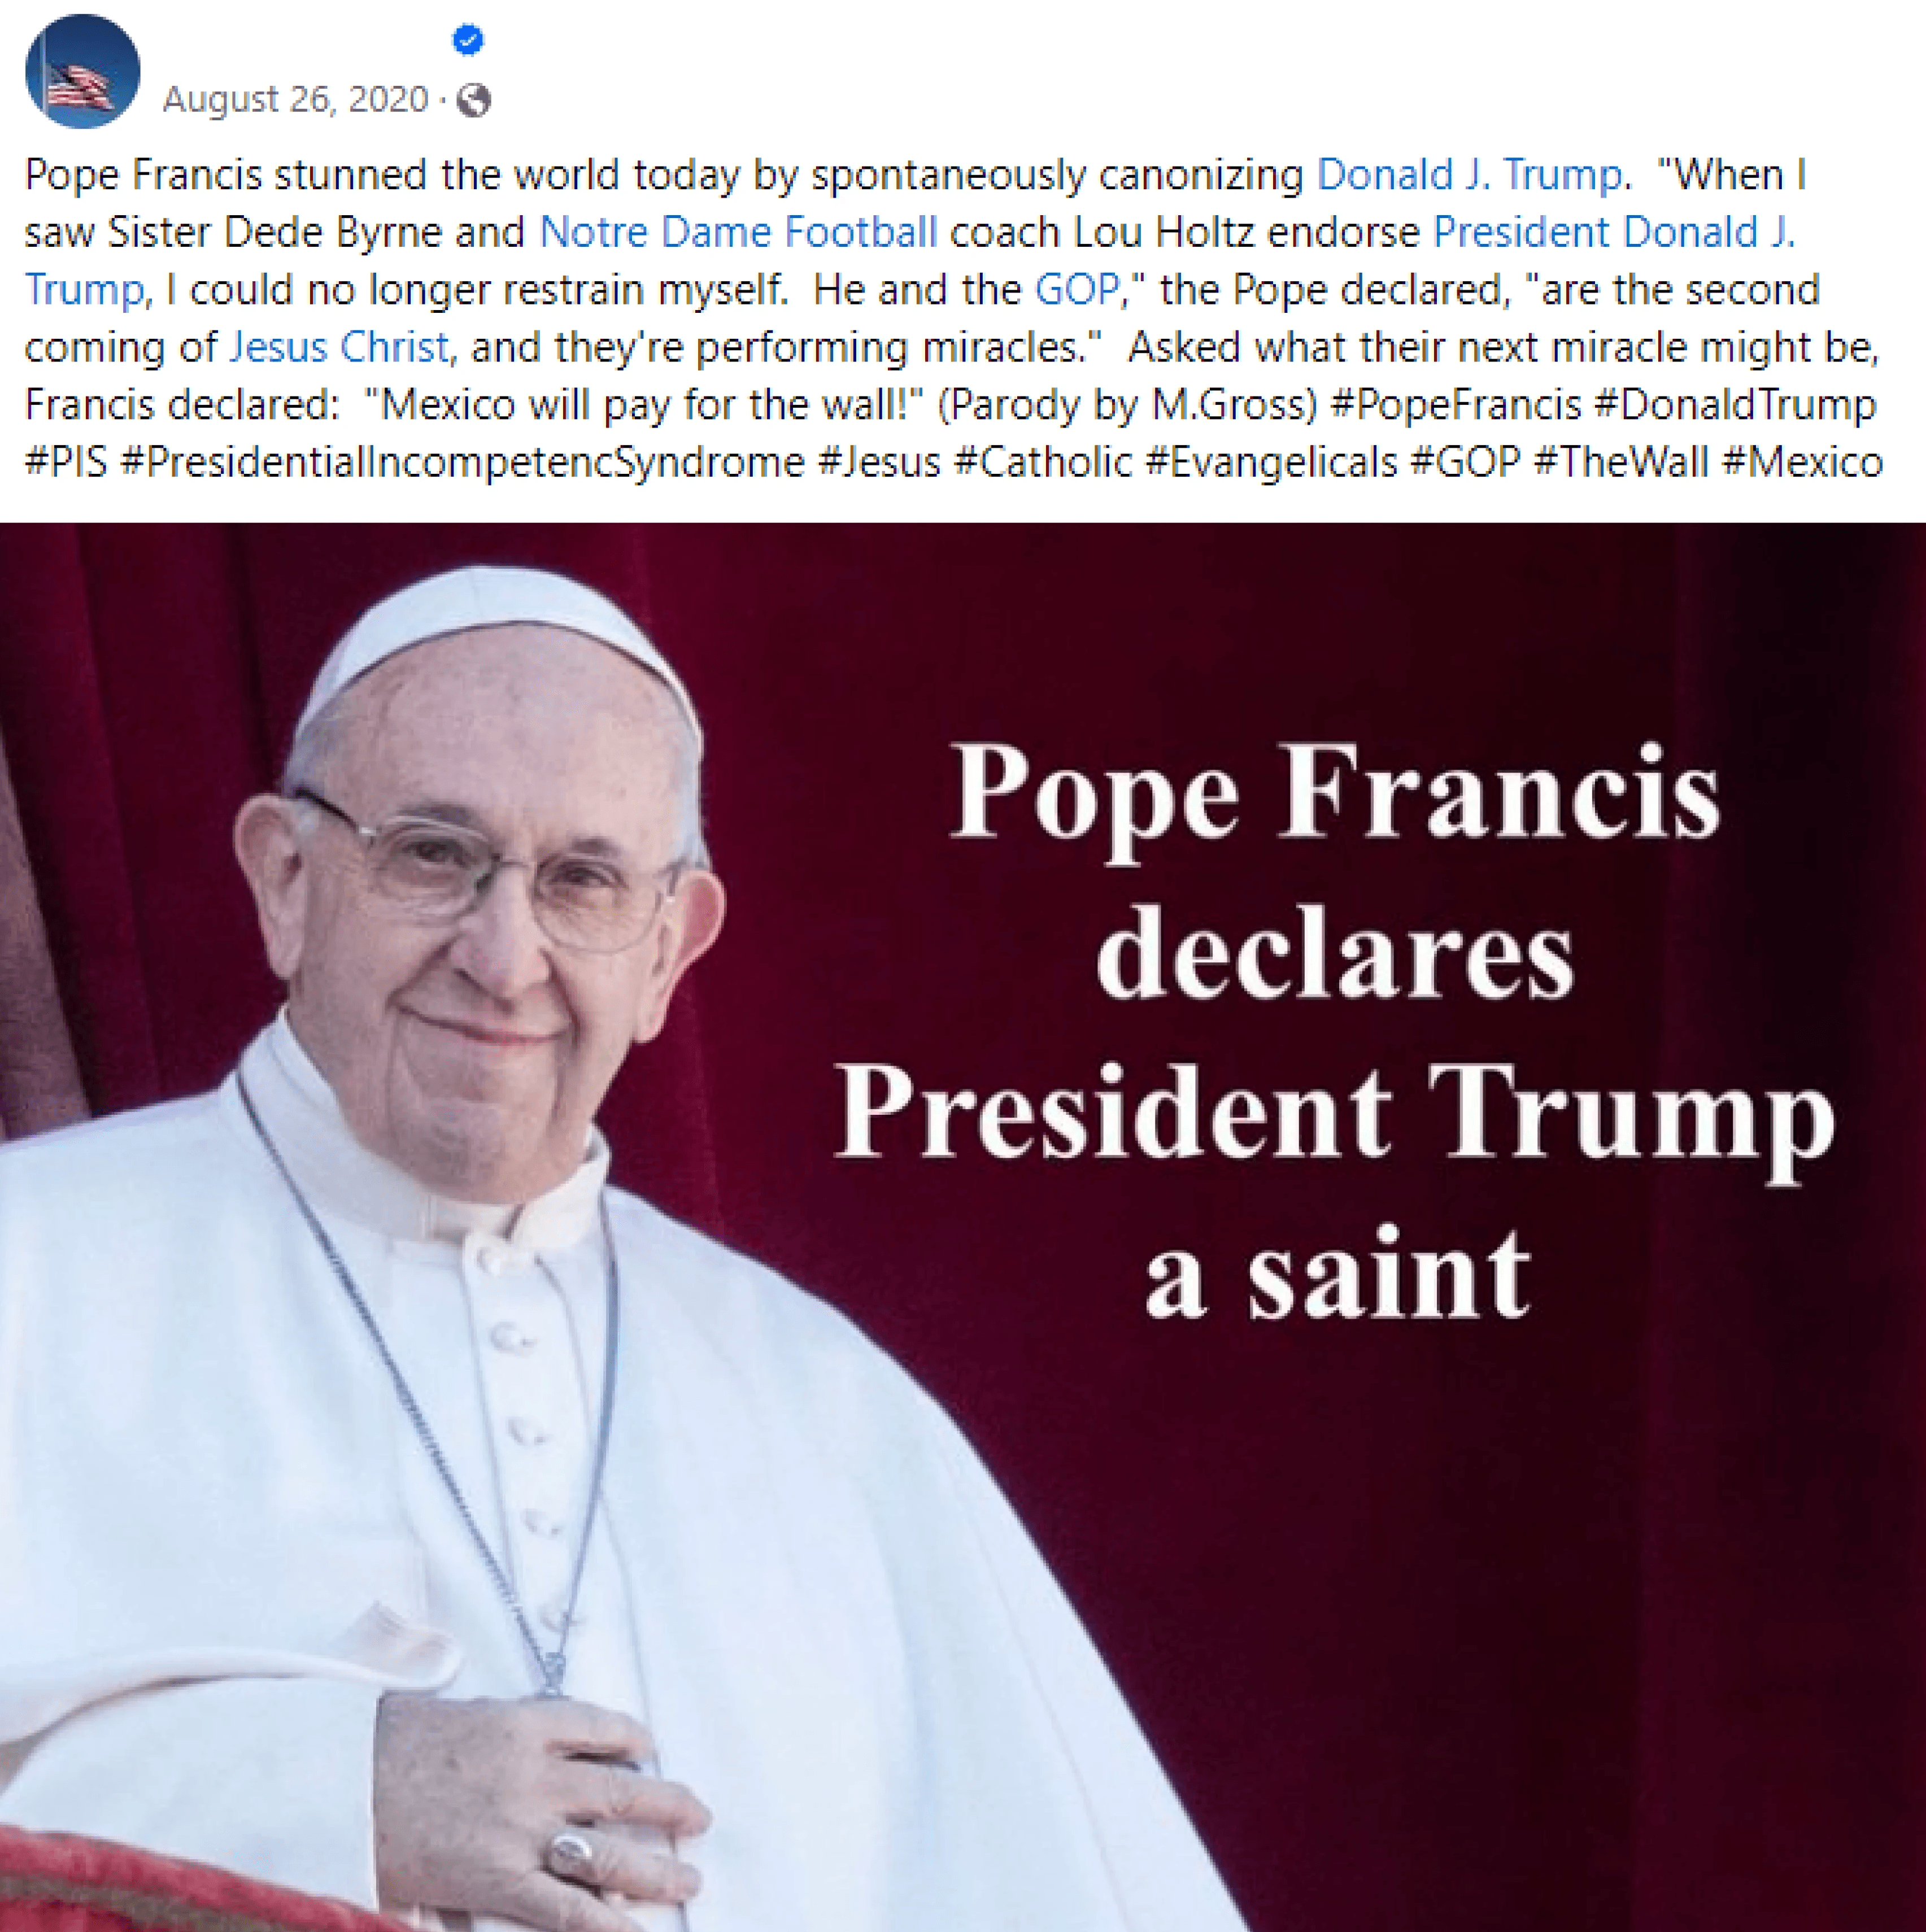The image size is (1926, 1932).
Task: Open the President Donald J. Trump page link
Action: (910, 261)
